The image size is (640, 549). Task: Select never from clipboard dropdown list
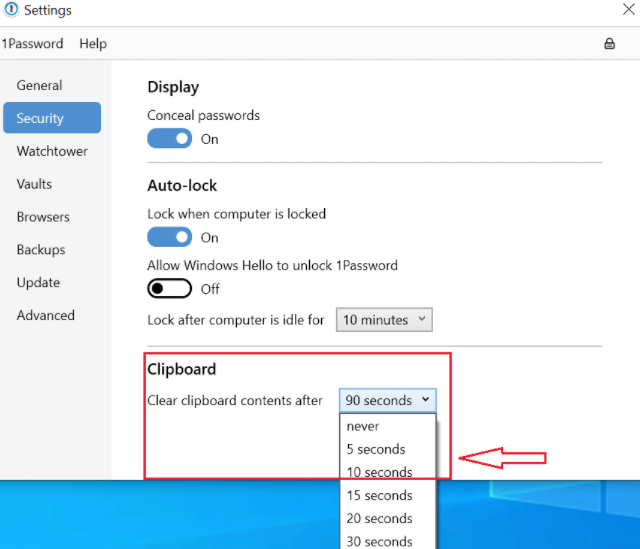tap(363, 426)
